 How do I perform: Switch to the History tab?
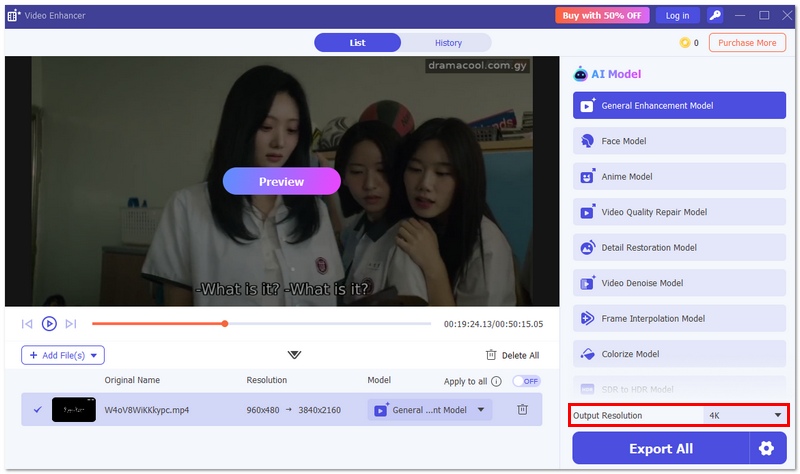pos(448,43)
